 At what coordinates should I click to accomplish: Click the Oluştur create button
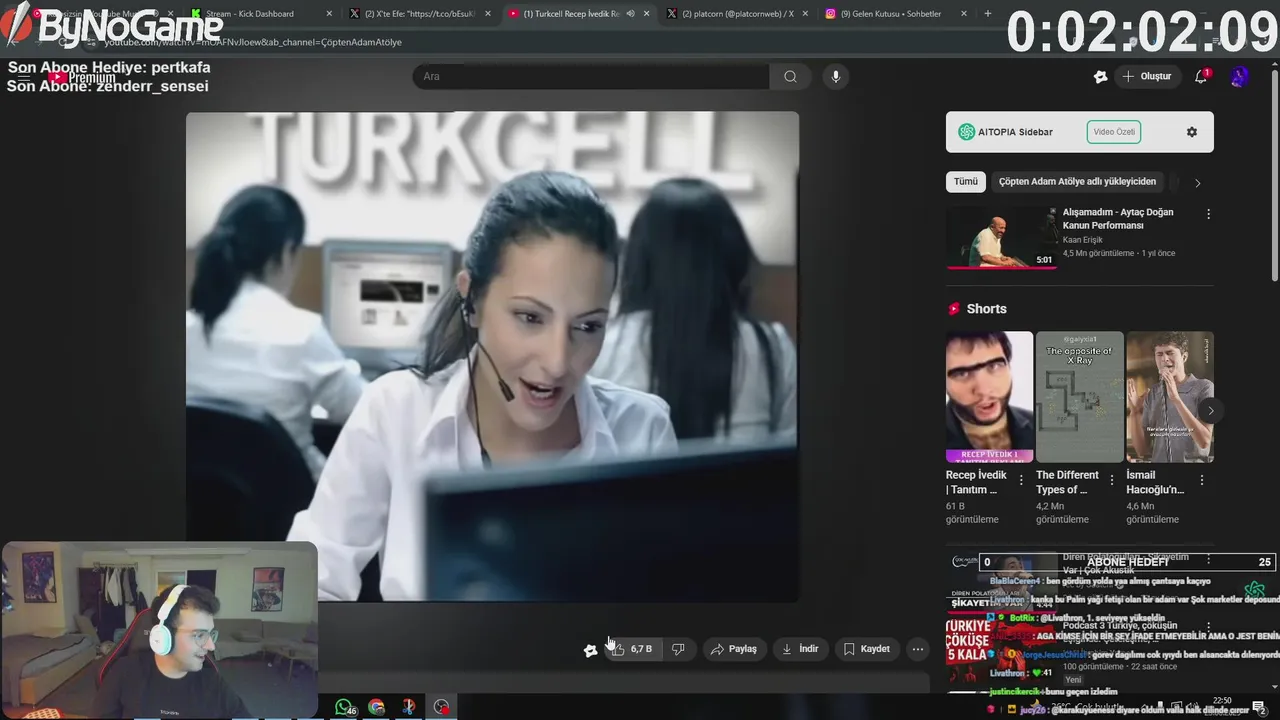point(1147,76)
